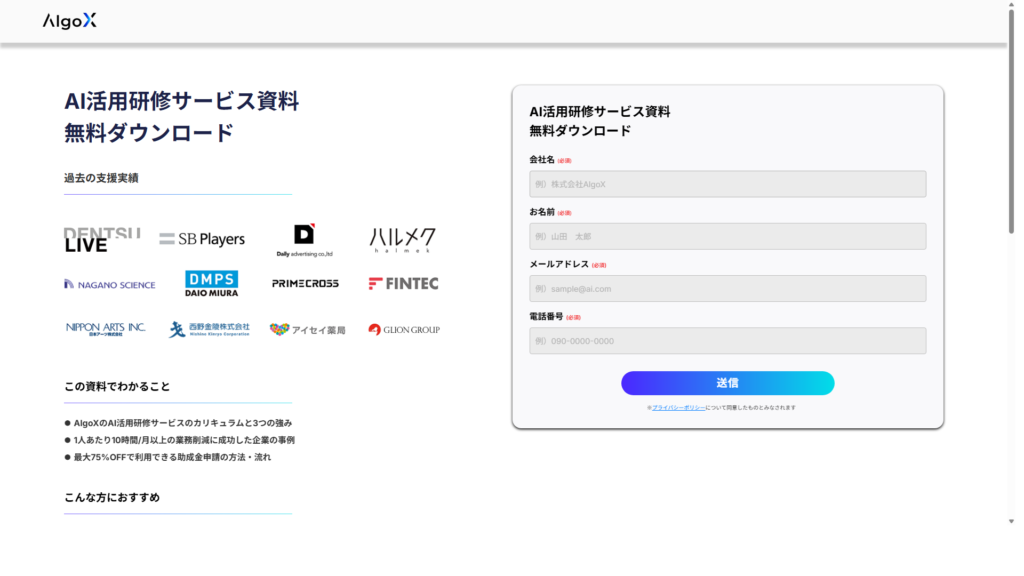Click the 西野金陵株式会社 logo

tap(209, 329)
